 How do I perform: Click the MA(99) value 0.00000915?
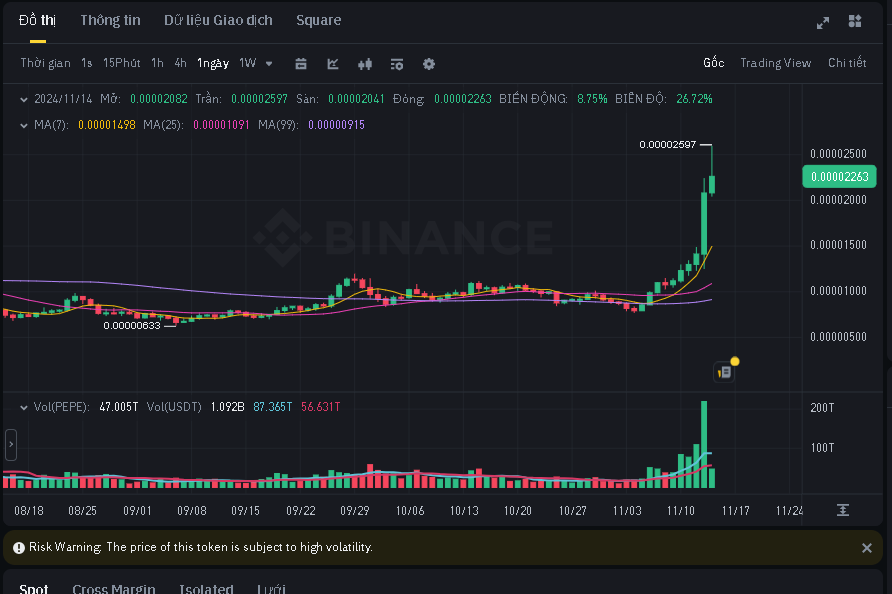336,125
